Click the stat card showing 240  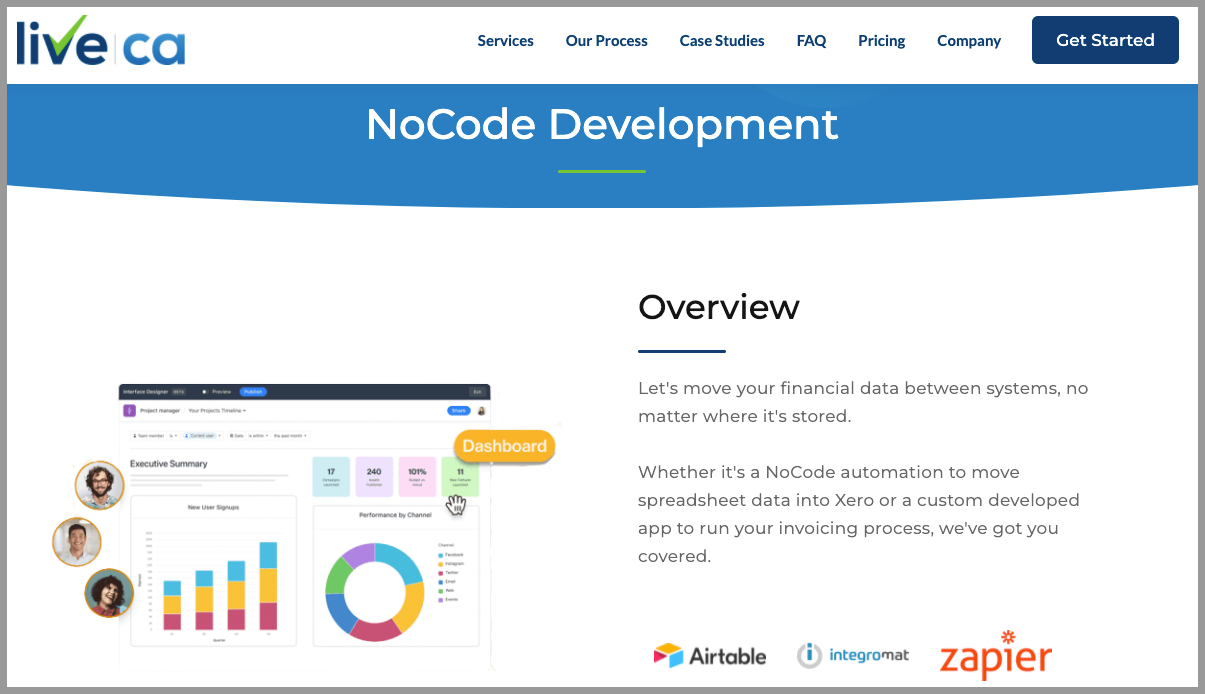374,476
